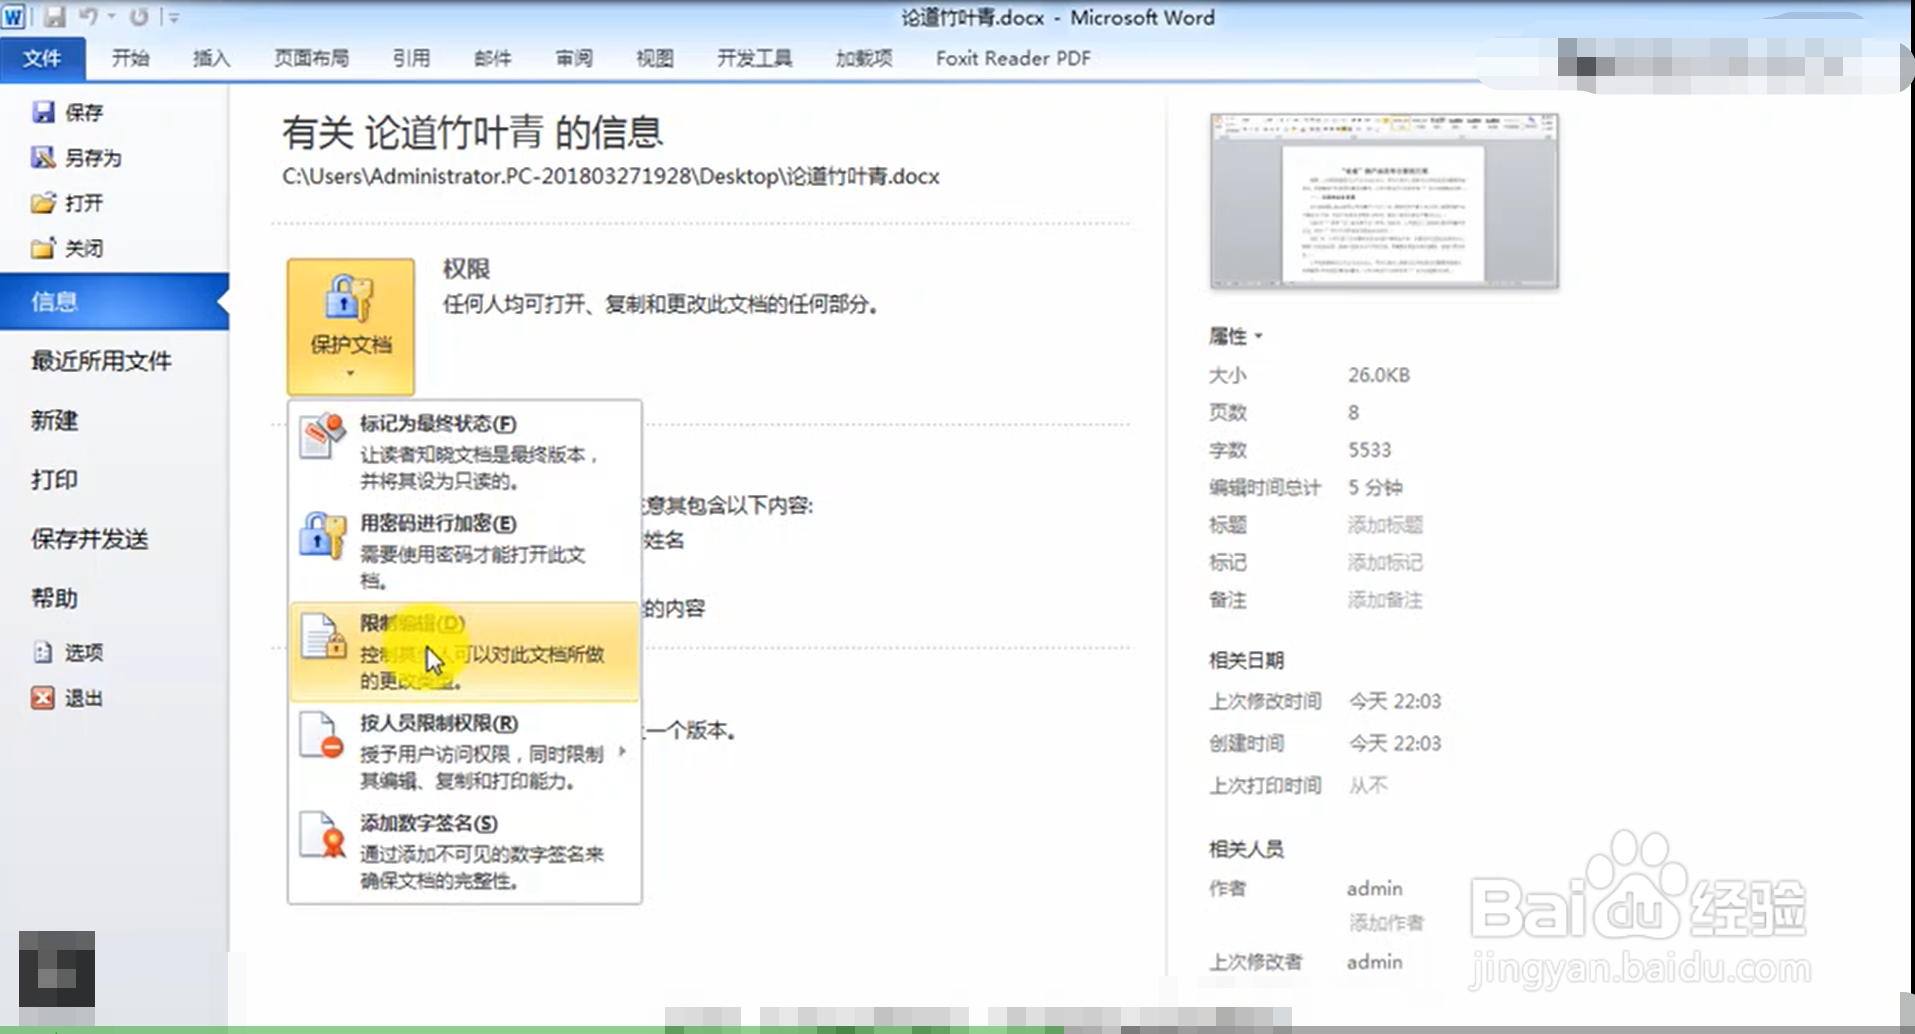Click the Undo icon in quick access toolbar
1915x1034 pixels.
[x=89, y=17]
